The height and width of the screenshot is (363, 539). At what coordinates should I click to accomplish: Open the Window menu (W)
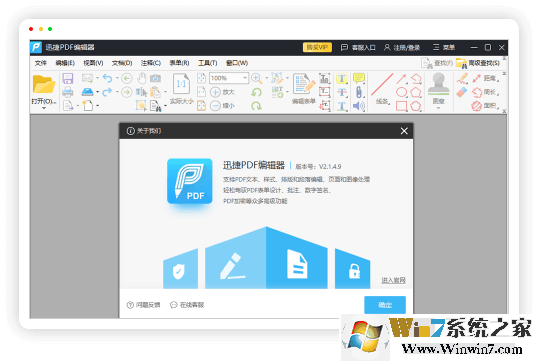click(x=237, y=63)
